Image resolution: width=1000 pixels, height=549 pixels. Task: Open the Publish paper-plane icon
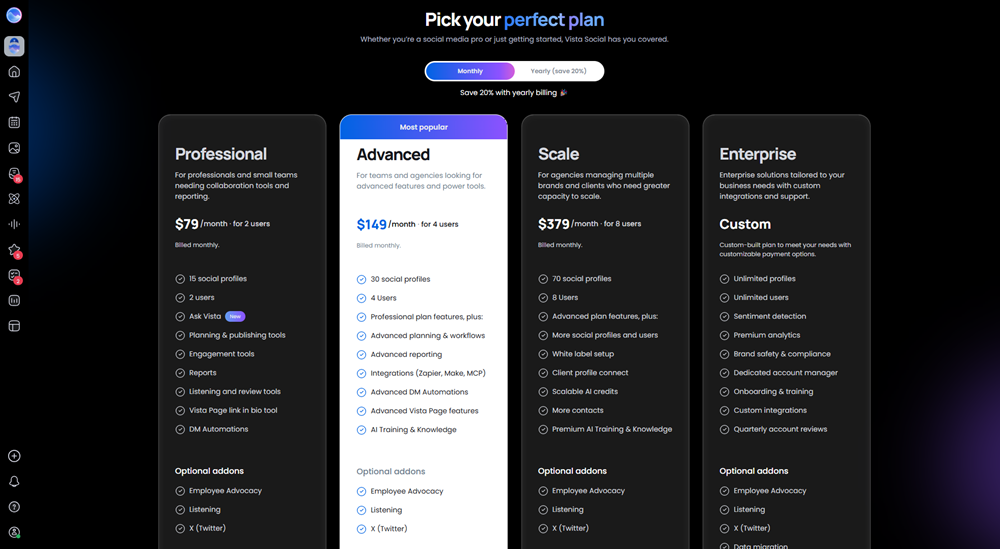pos(14,97)
